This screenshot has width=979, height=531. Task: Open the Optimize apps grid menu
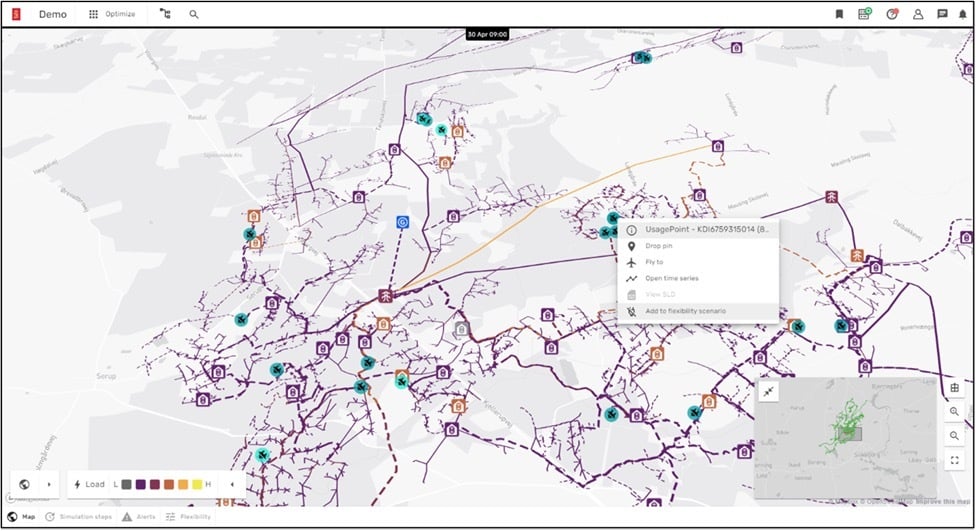(94, 15)
